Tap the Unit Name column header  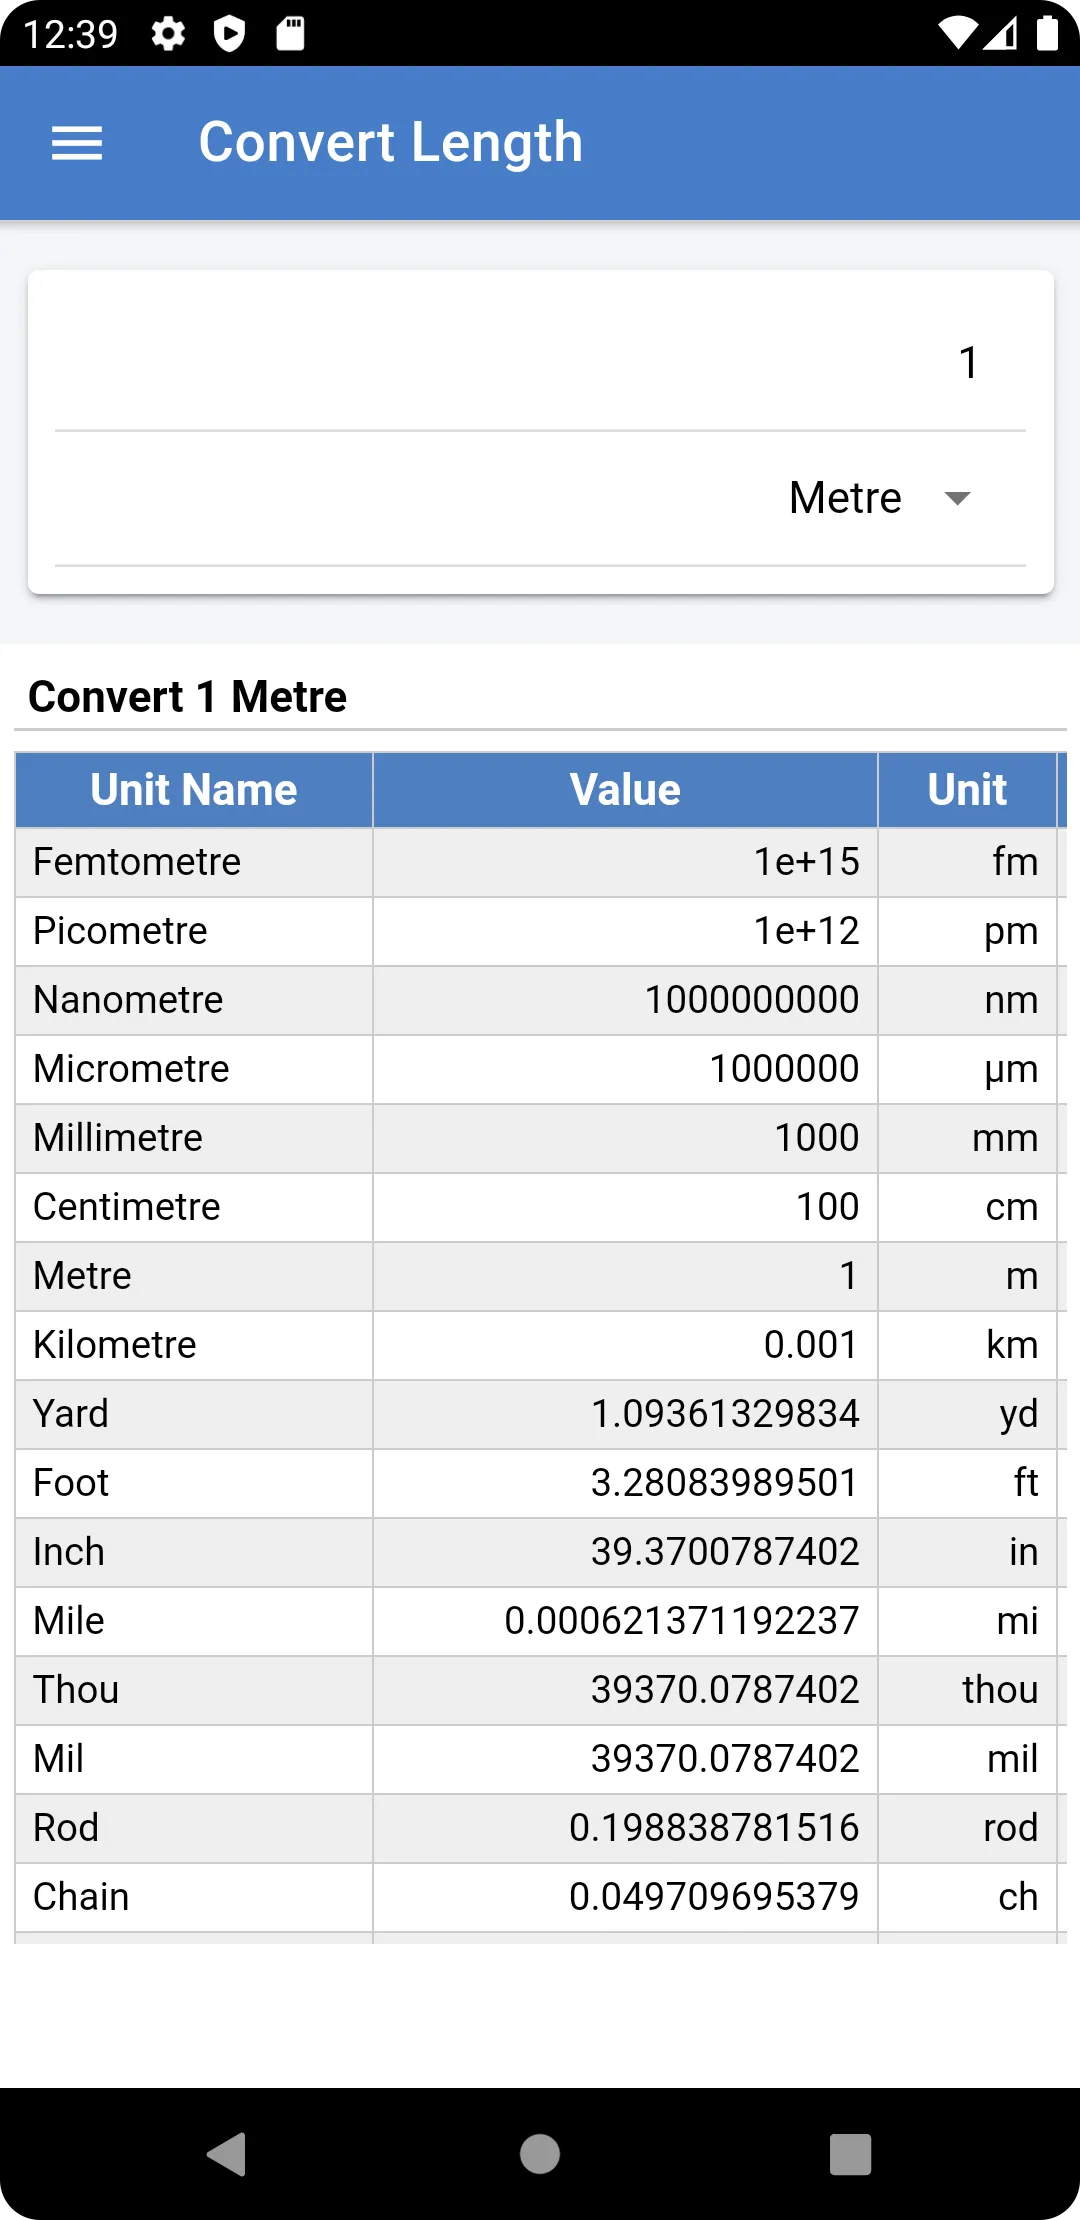(194, 790)
